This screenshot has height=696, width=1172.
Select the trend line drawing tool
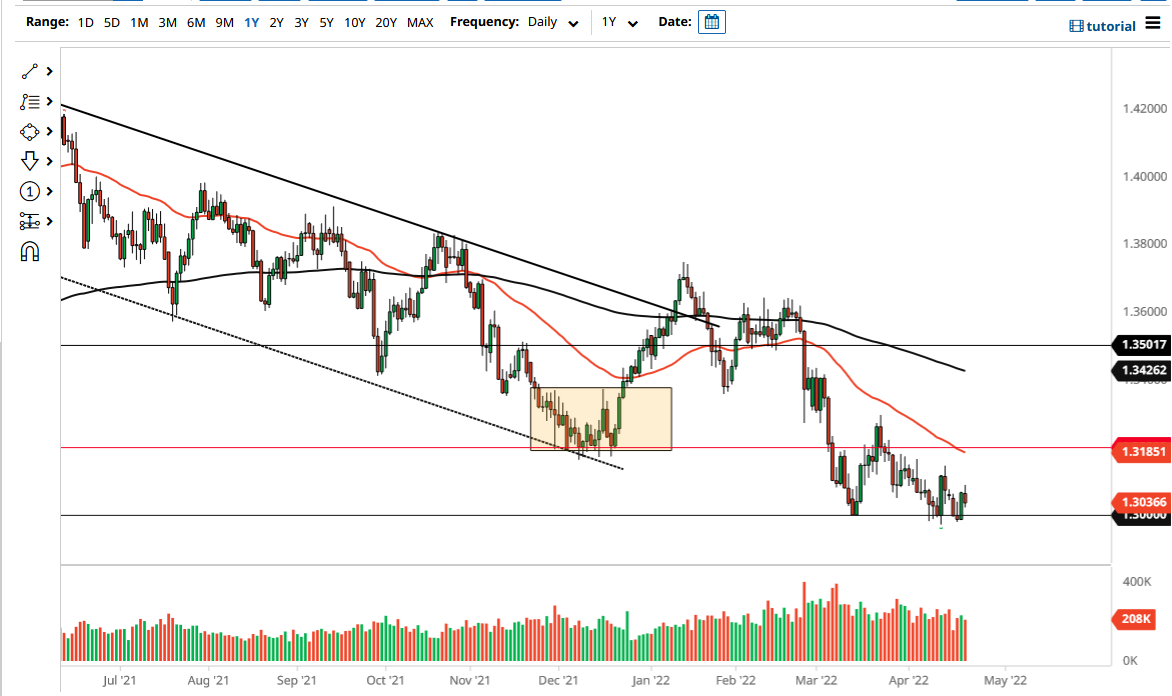tap(28, 71)
